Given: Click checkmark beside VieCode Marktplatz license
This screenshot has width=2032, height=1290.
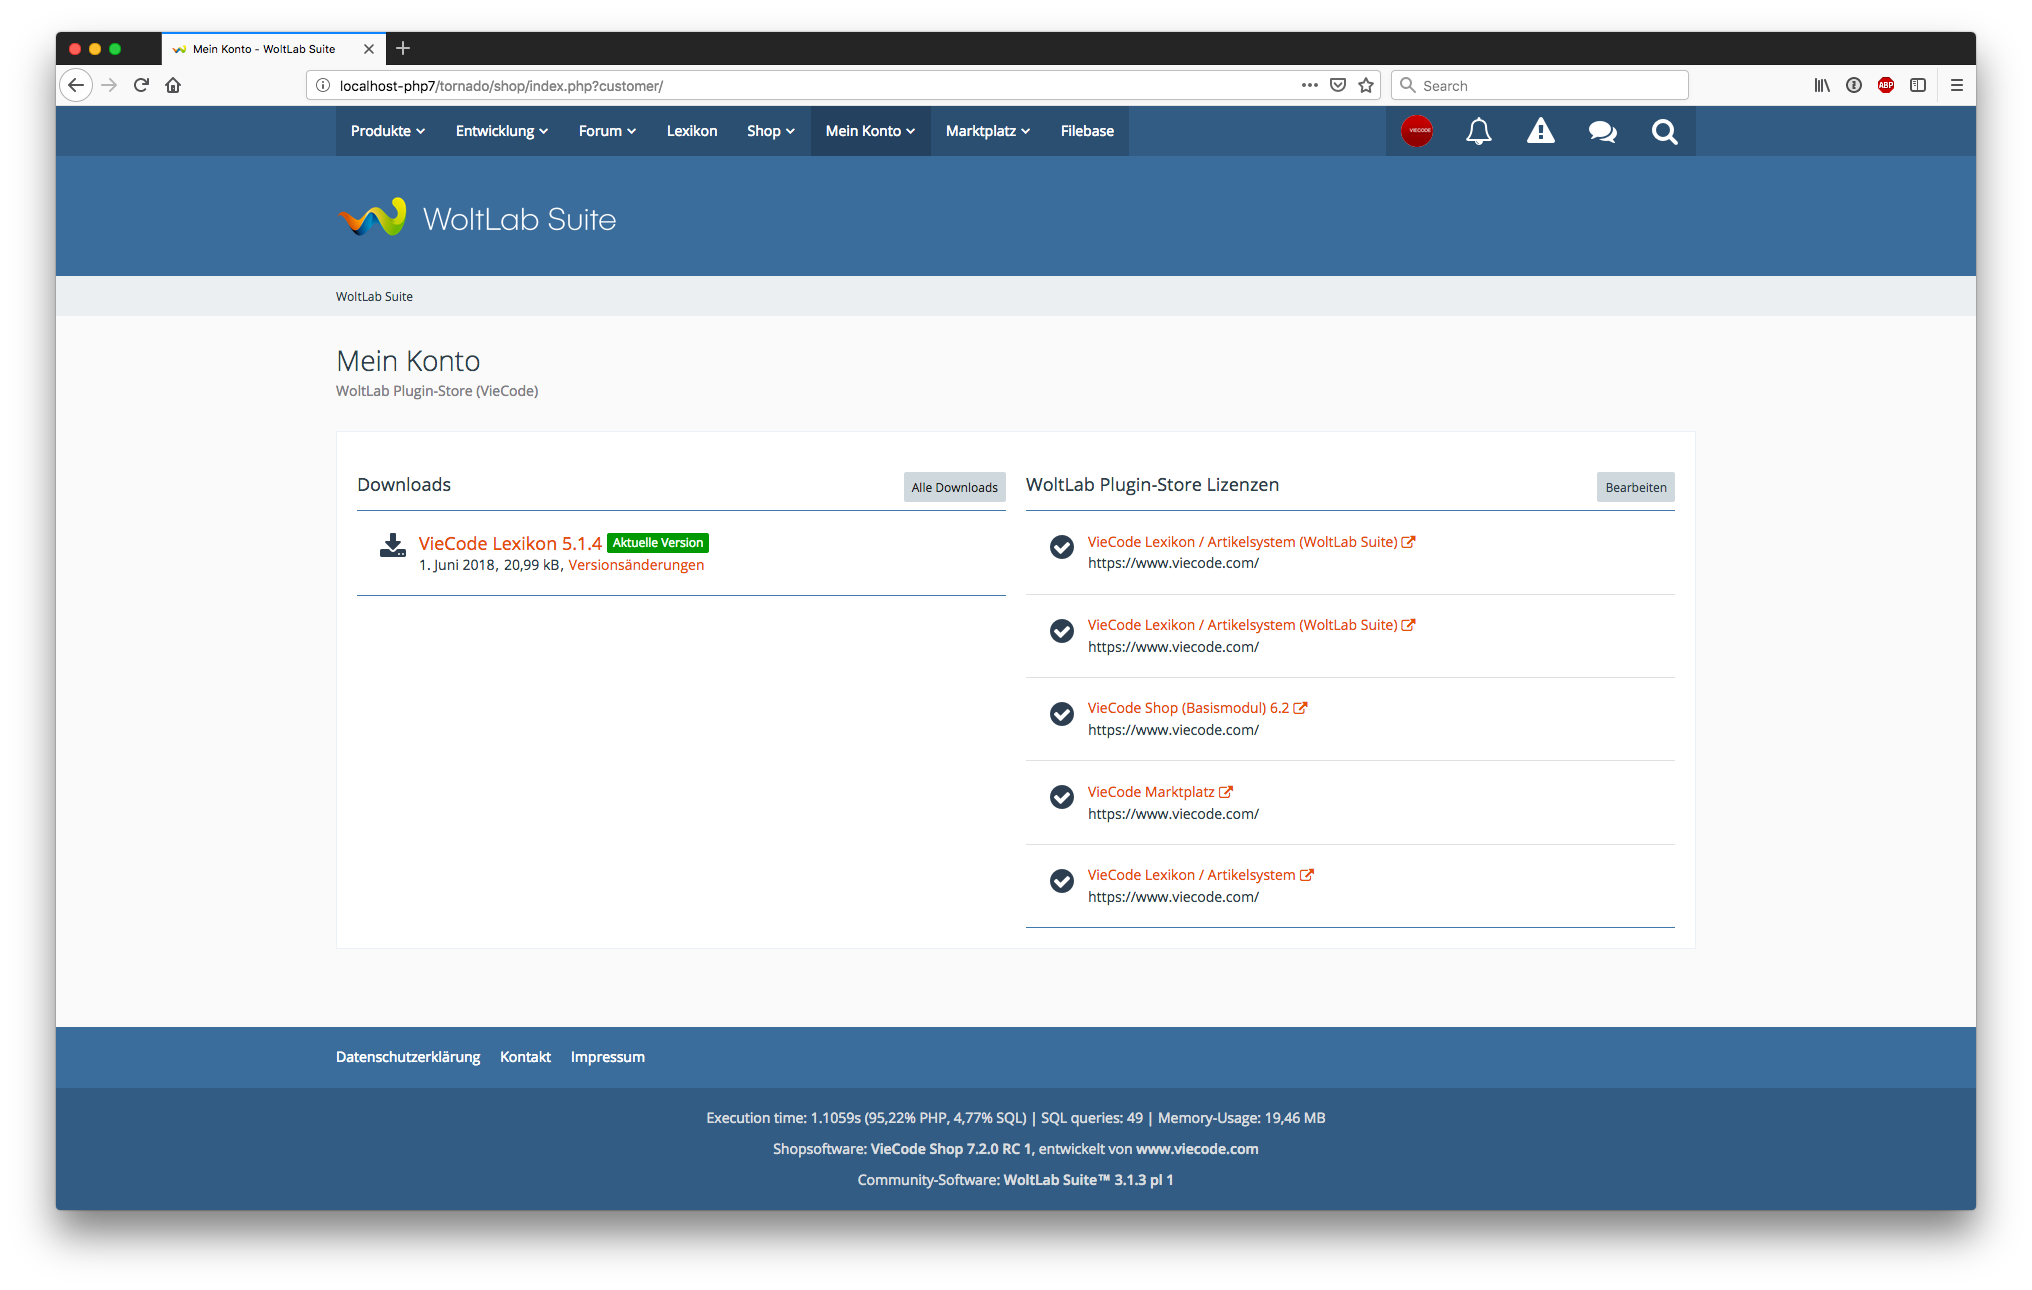Looking at the screenshot, I should [1061, 797].
